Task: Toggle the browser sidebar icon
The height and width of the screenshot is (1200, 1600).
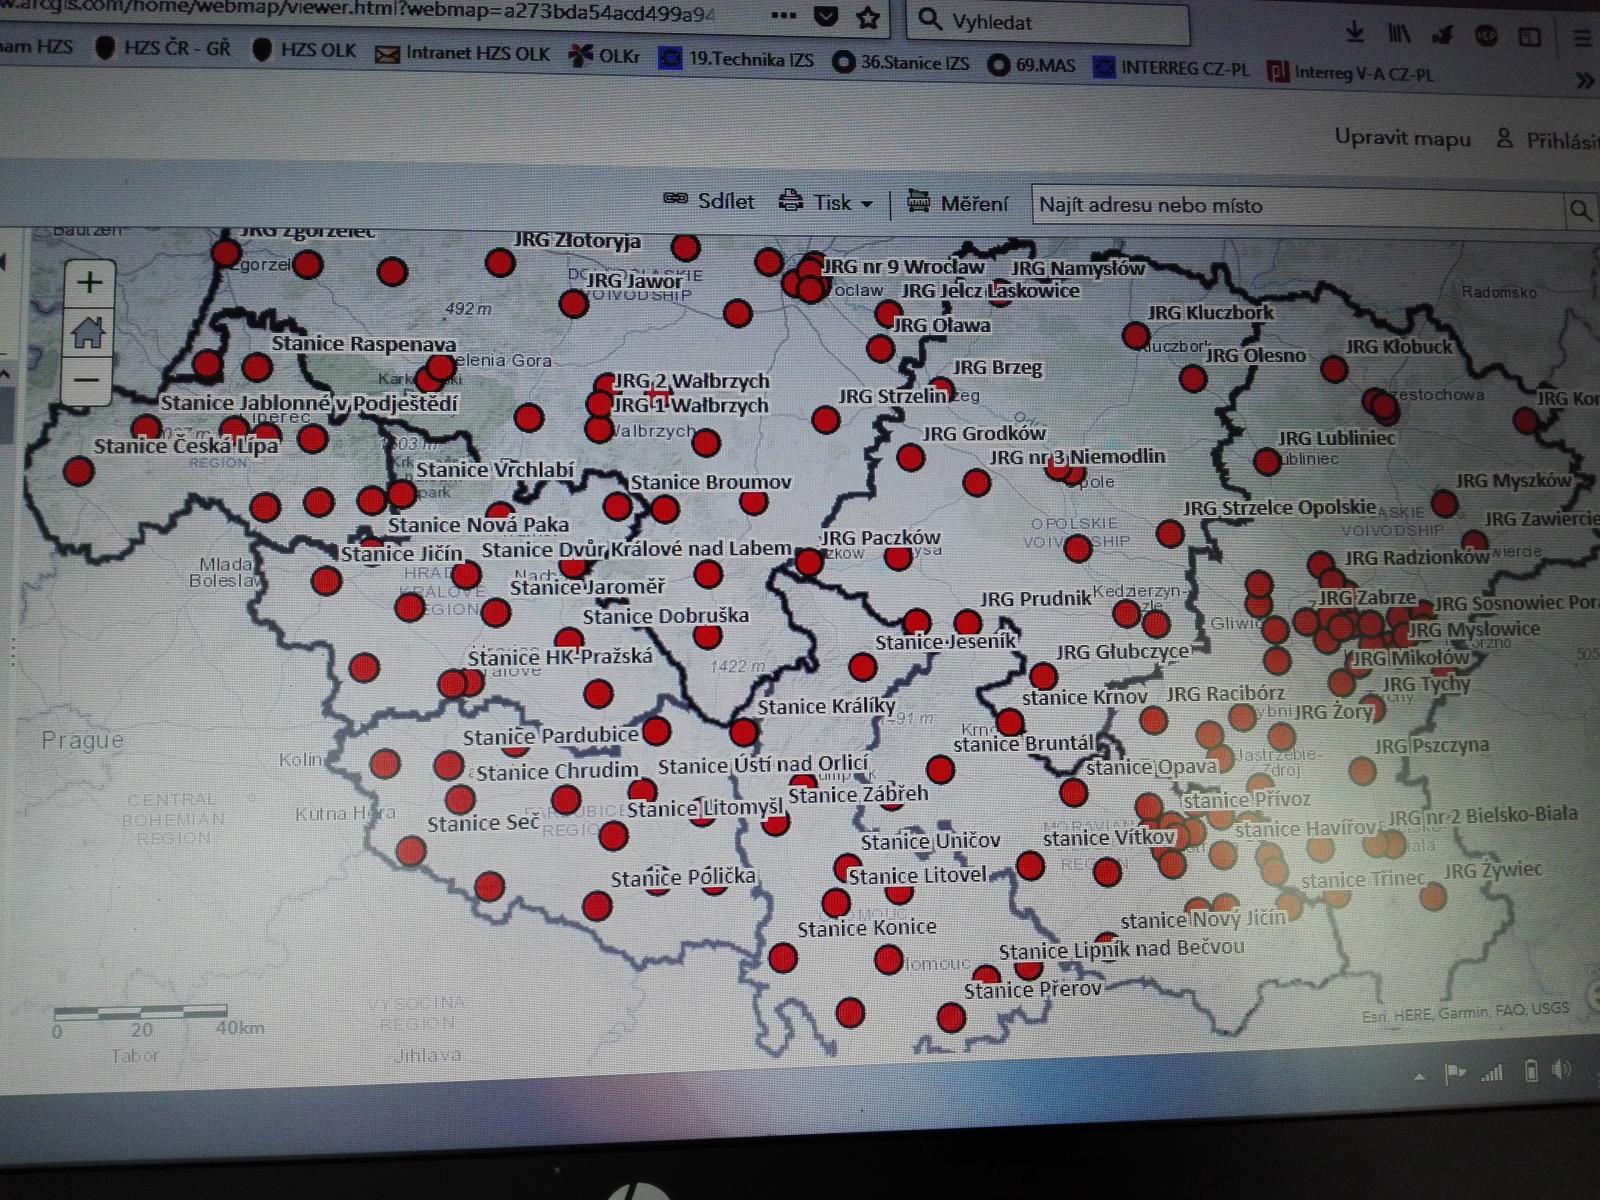Action: 1529,37
